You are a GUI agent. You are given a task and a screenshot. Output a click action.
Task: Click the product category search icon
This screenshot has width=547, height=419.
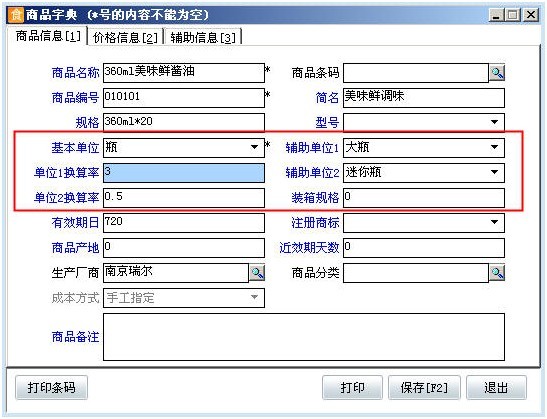pos(497,272)
